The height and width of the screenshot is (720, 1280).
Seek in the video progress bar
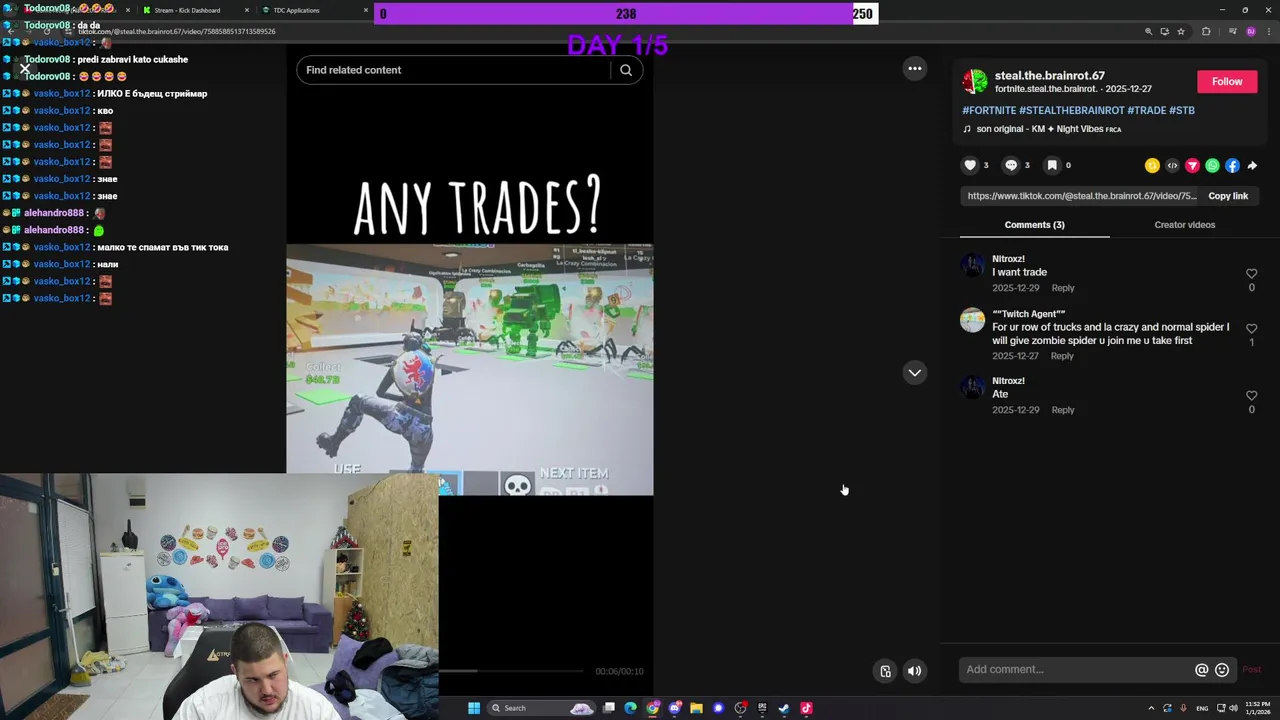click(510, 671)
